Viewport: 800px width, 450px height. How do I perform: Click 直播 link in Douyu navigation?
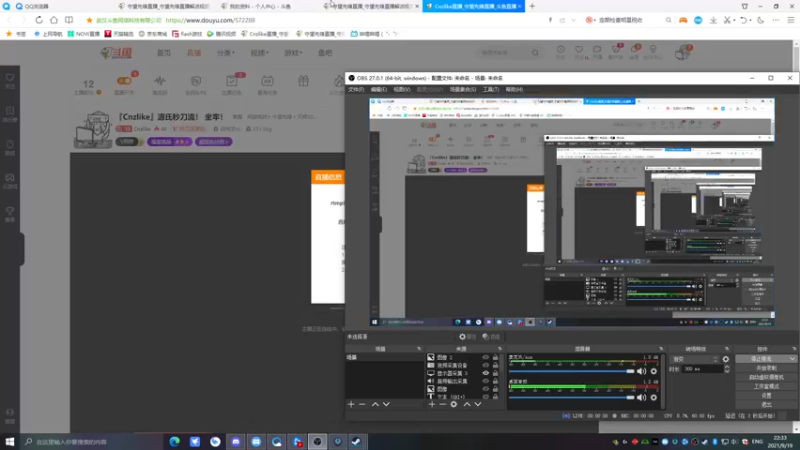194,53
